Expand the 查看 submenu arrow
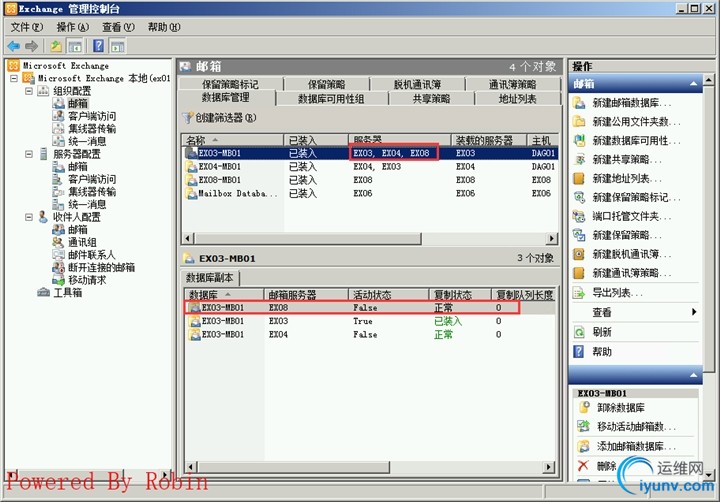Viewport: 720px width, 502px height. click(x=694, y=312)
